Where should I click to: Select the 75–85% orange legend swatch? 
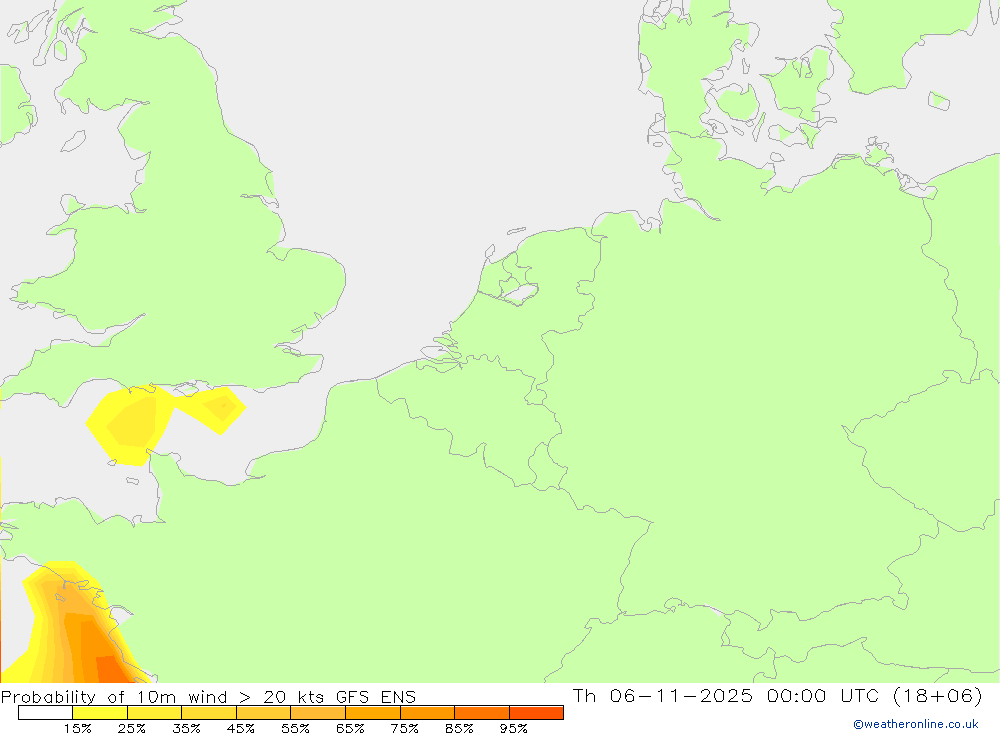(427, 713)
